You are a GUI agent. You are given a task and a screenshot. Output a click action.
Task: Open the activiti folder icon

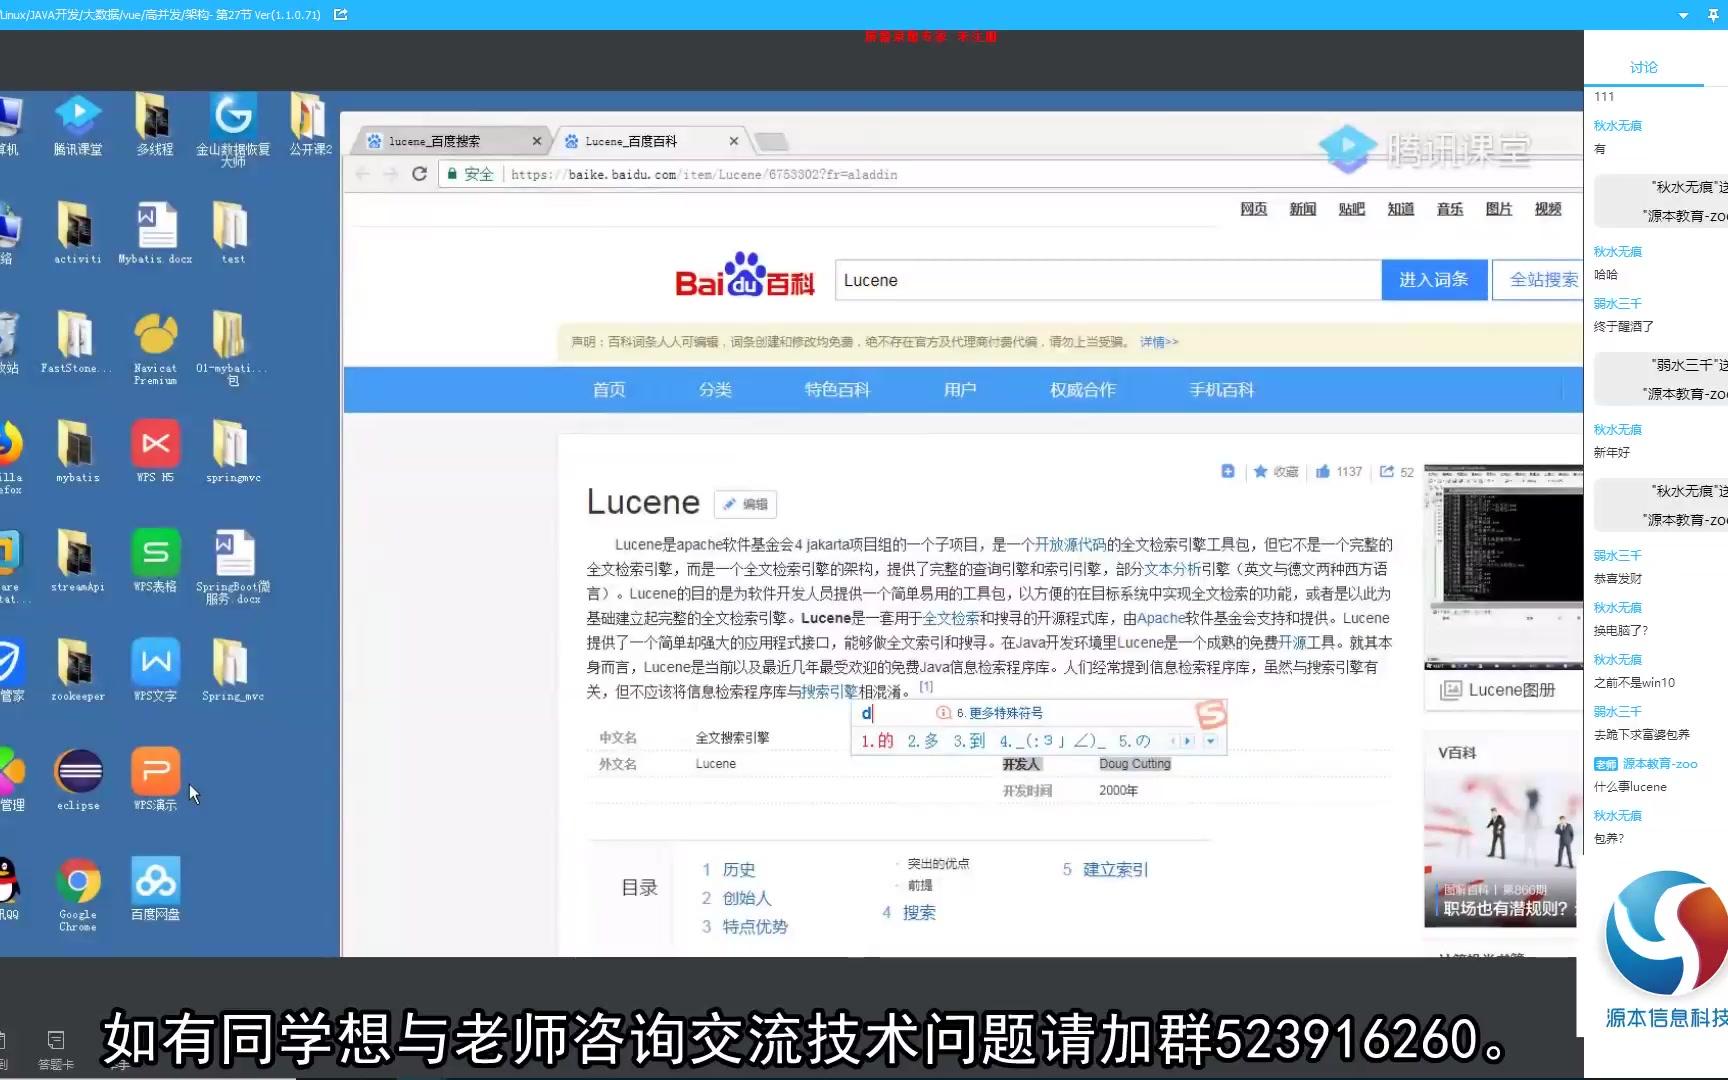coord(78,233)
